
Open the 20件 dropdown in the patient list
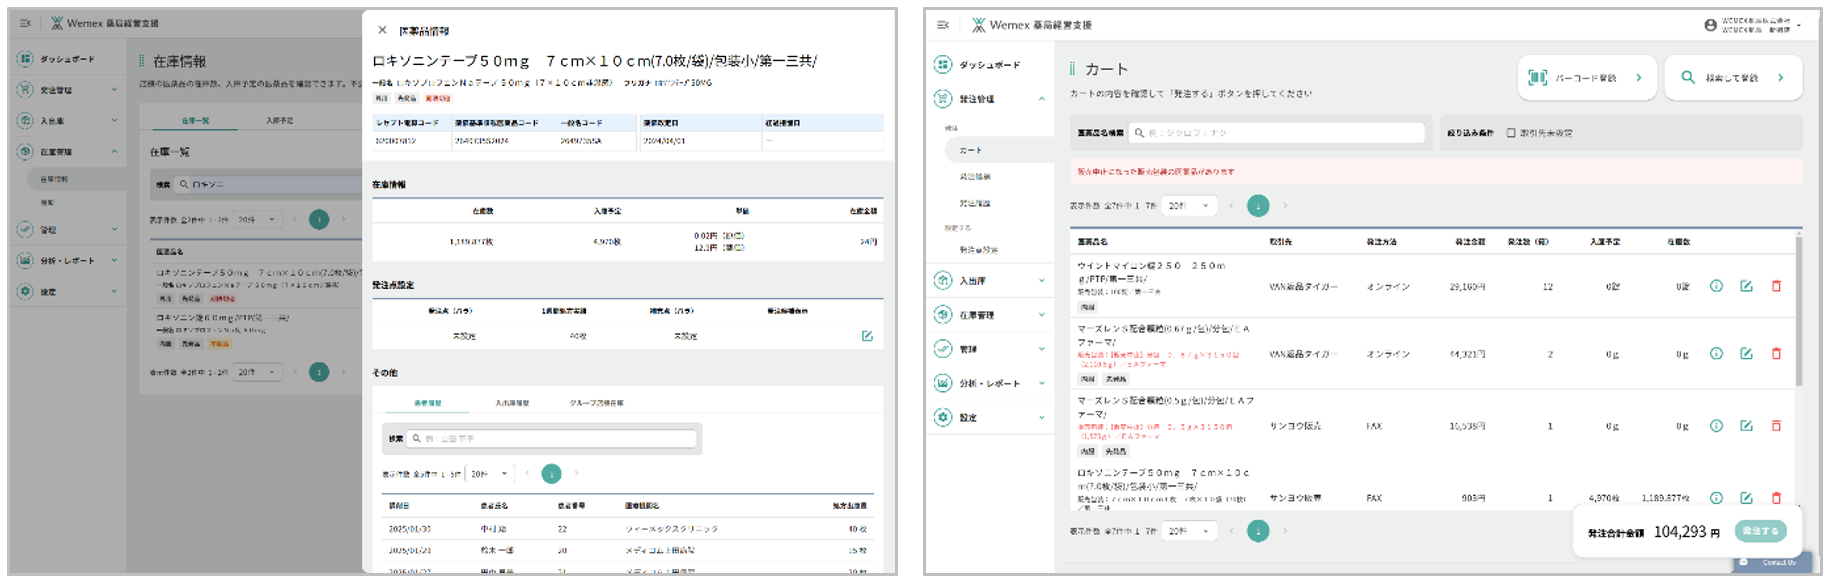click(x=490, y=474)
